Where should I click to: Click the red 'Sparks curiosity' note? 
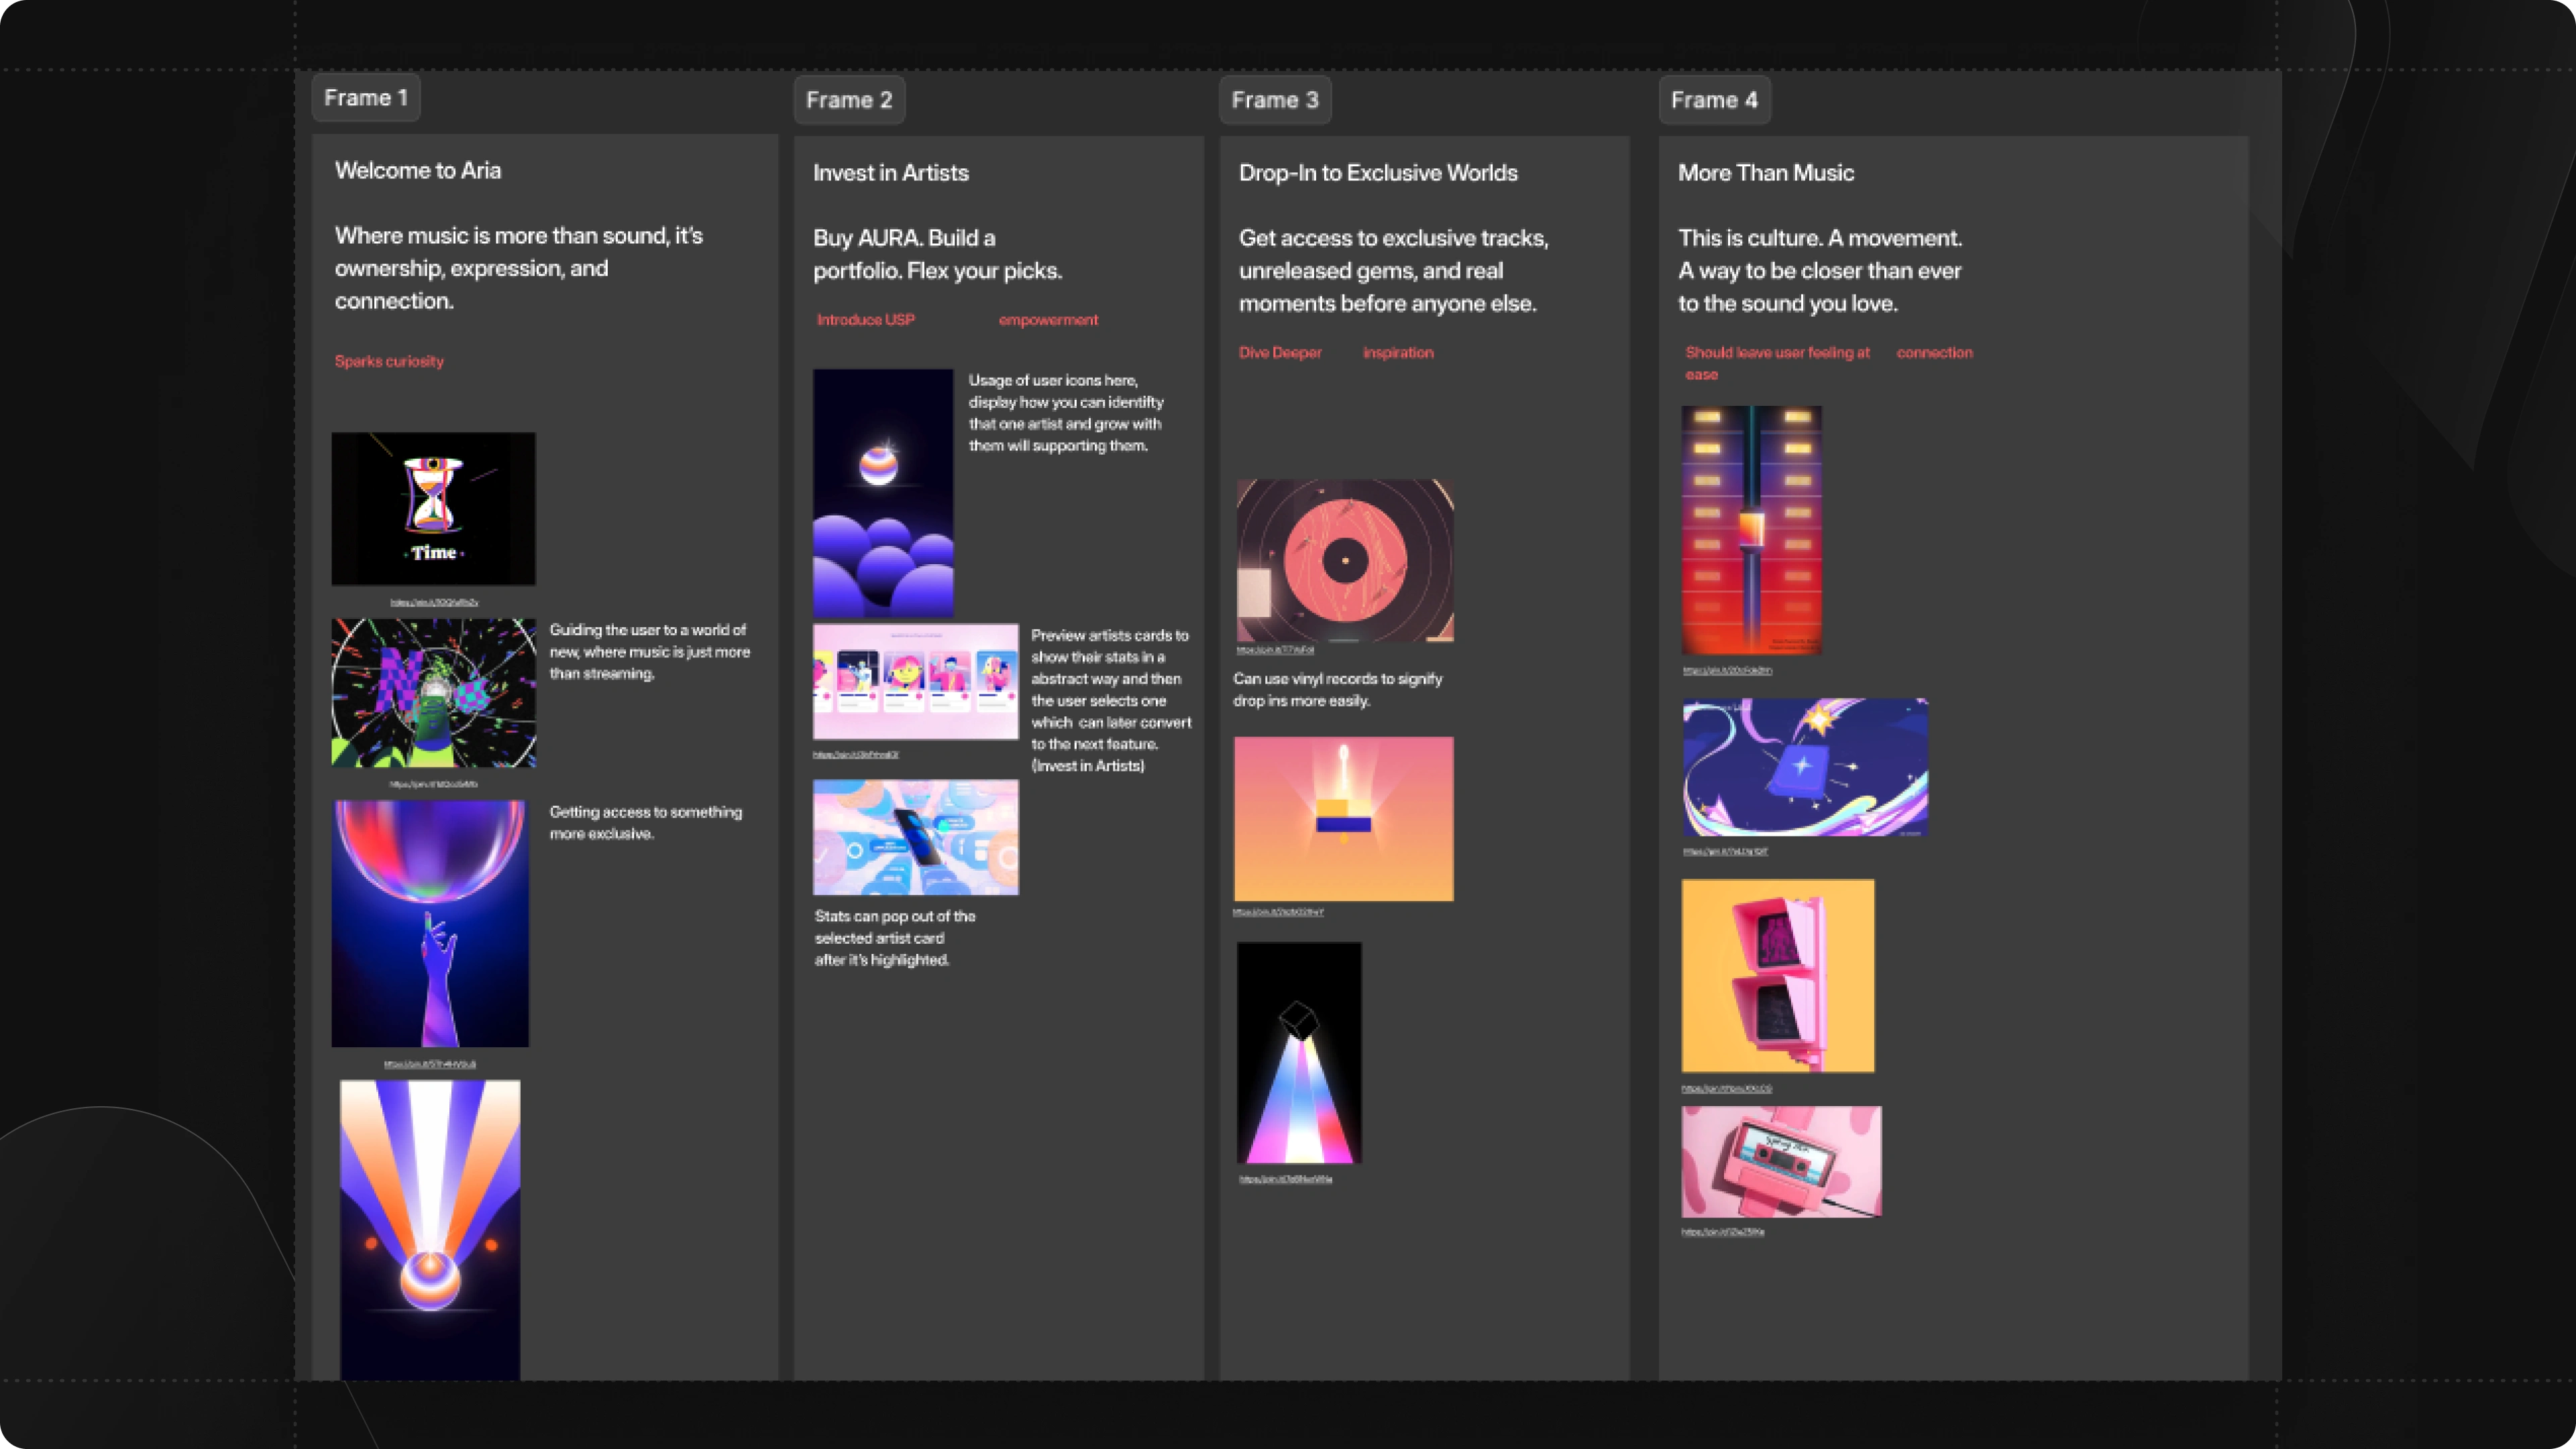pos(389,361)
